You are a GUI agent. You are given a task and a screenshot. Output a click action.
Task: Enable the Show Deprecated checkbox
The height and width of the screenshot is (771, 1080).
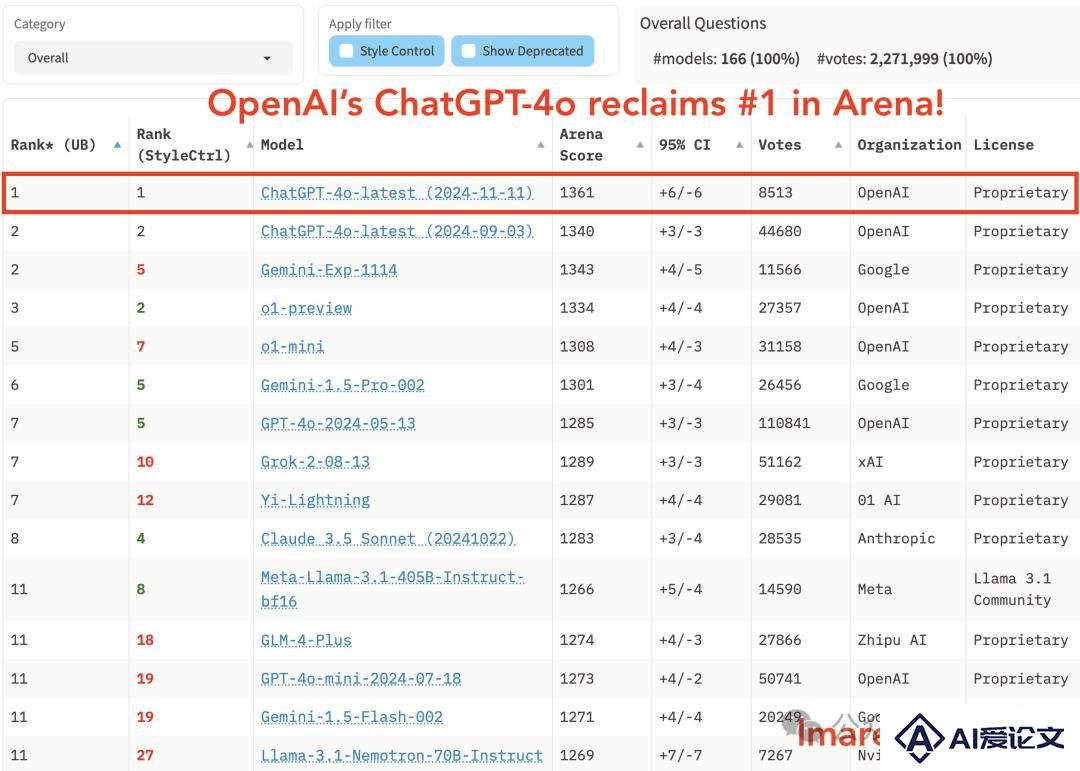(468, 51)
